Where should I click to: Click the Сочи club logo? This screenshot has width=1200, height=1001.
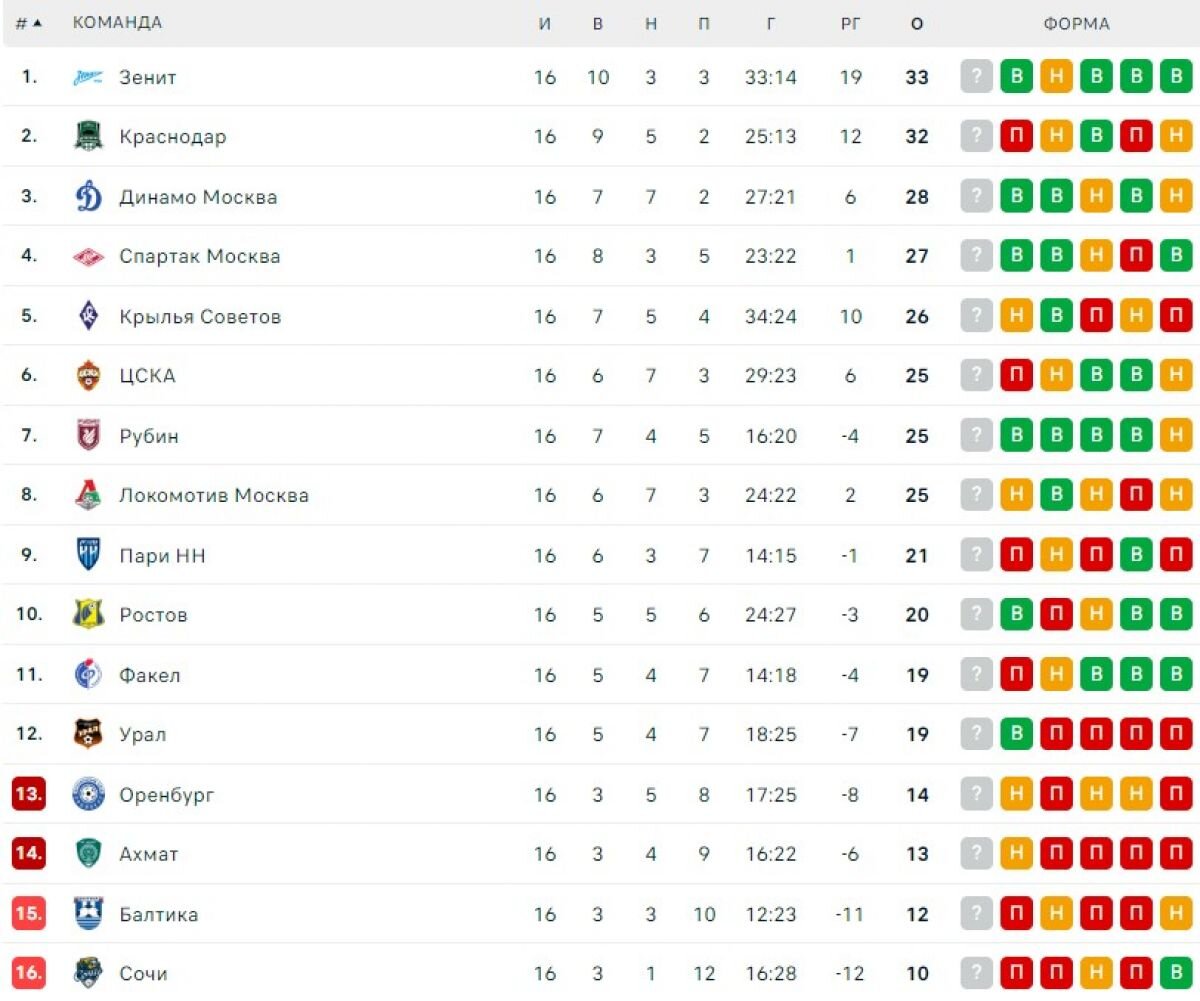(x=88, y=973)
